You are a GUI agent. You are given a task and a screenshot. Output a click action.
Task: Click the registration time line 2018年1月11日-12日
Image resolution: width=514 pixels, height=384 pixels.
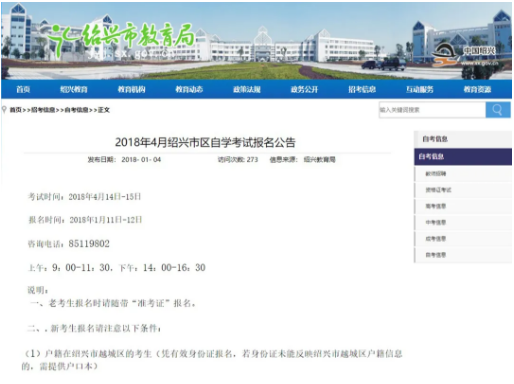[85, 220]
